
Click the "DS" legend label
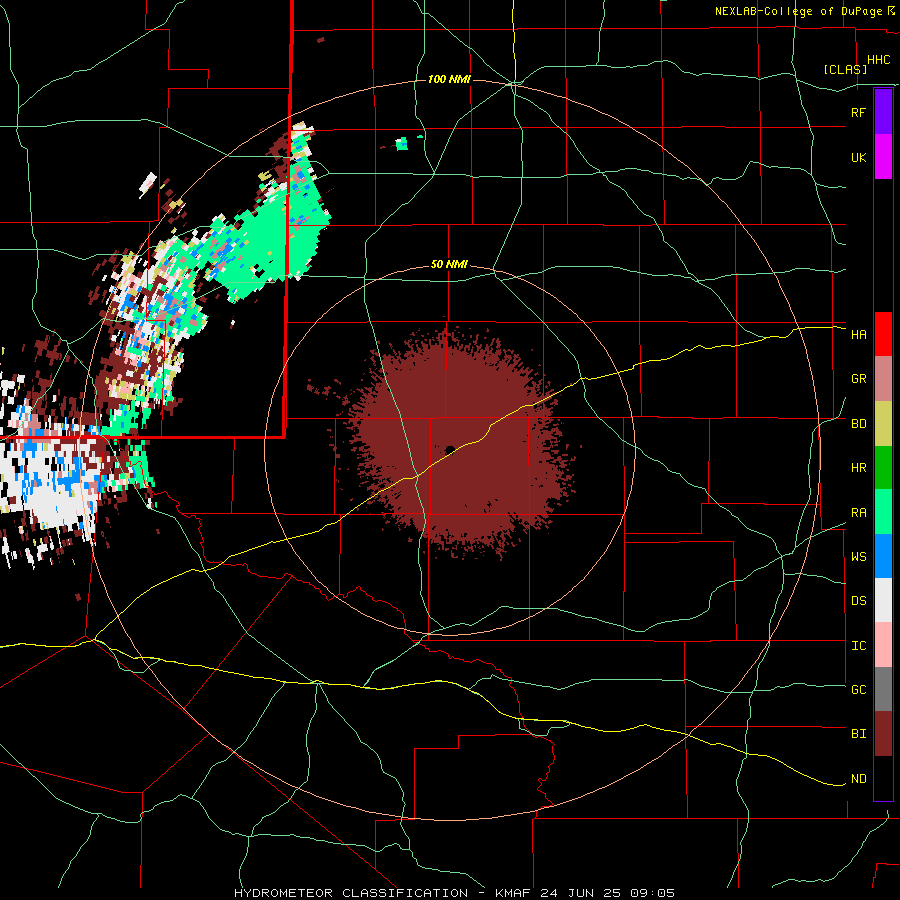[858, 601]
